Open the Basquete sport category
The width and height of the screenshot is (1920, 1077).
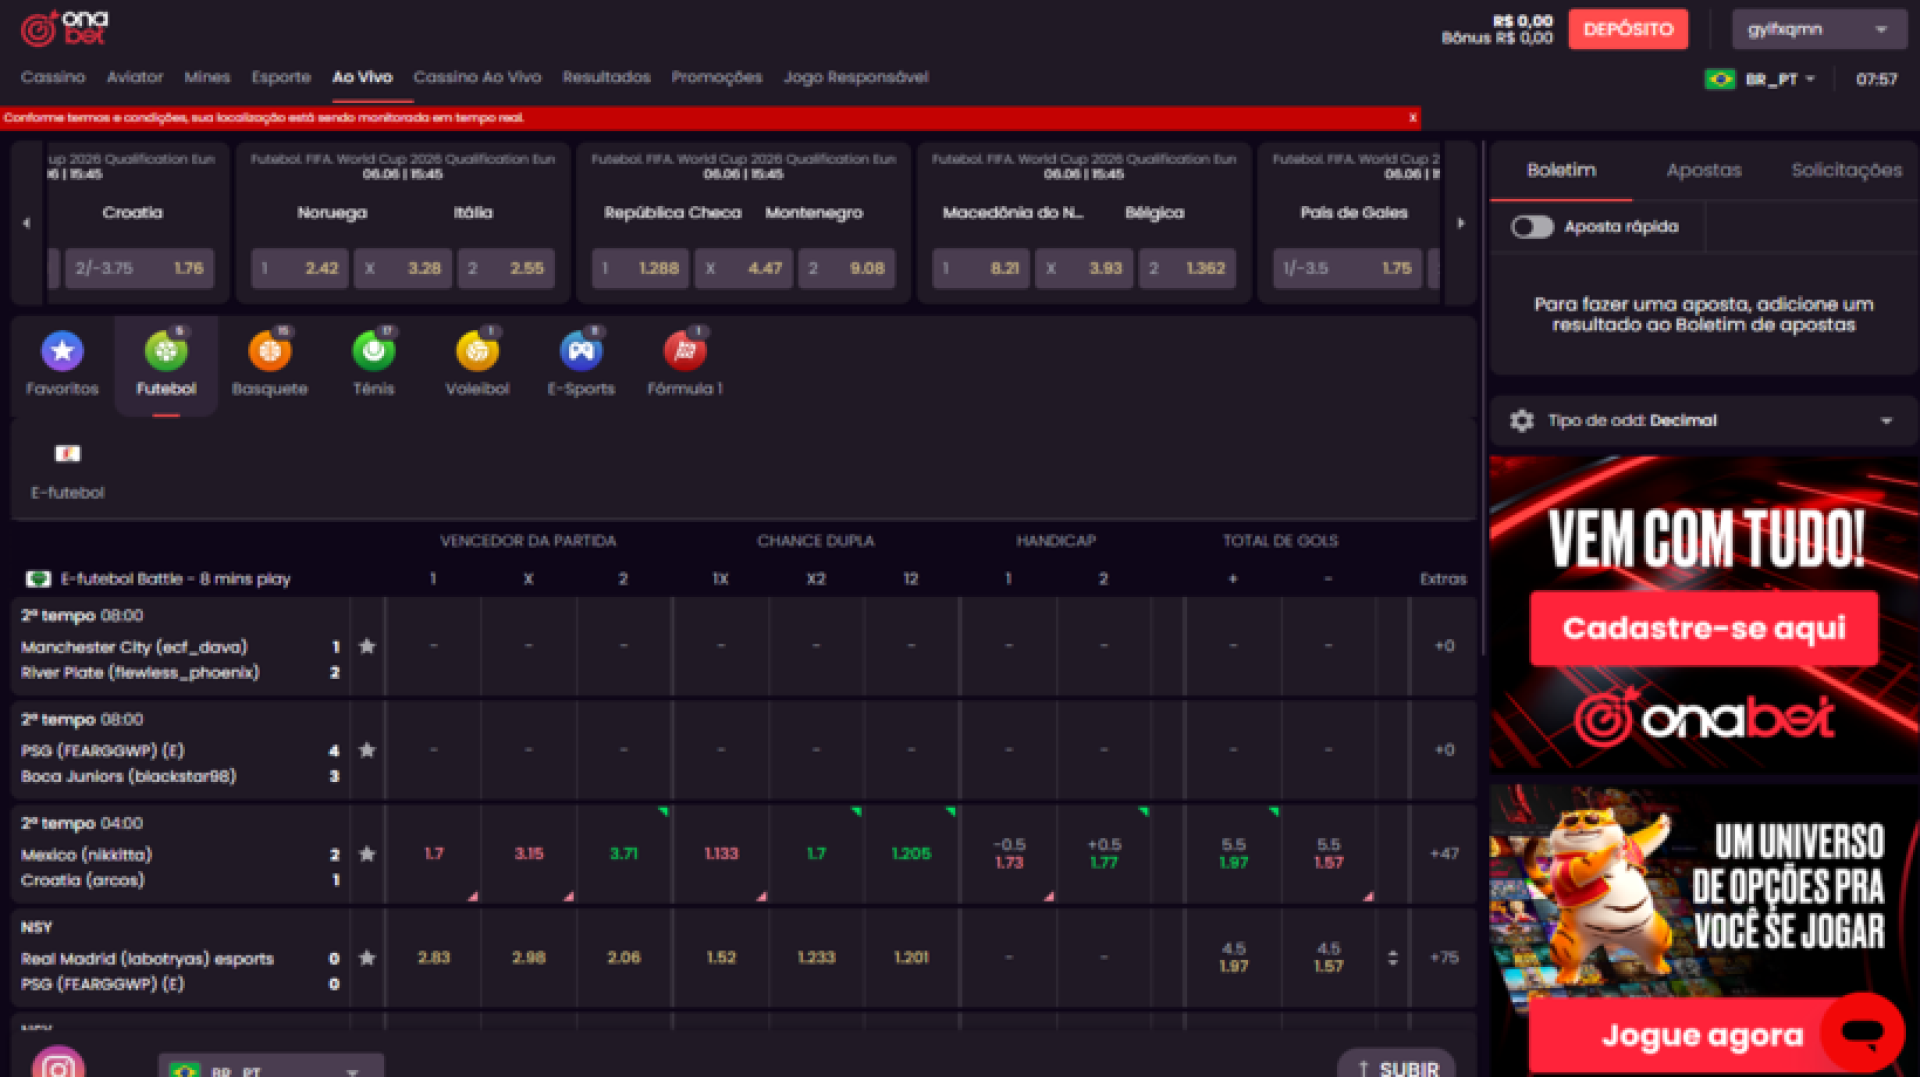coord(269,352)
